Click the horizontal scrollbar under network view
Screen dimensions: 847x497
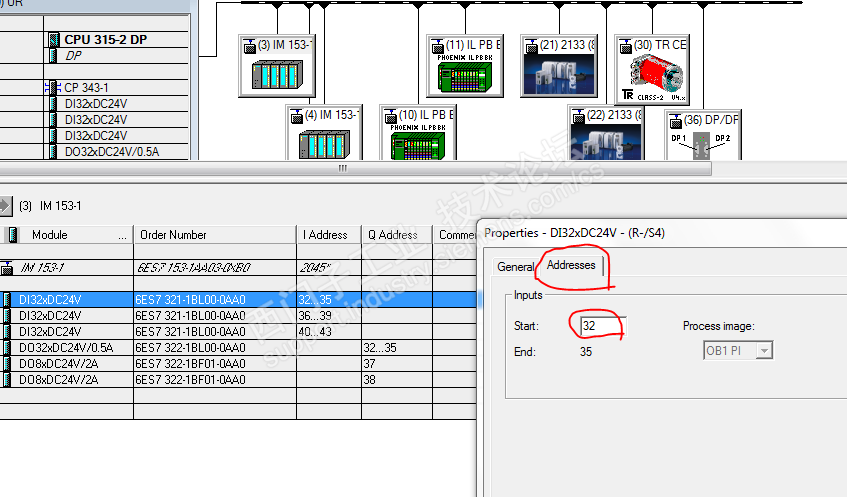click(x=355, y=169)
